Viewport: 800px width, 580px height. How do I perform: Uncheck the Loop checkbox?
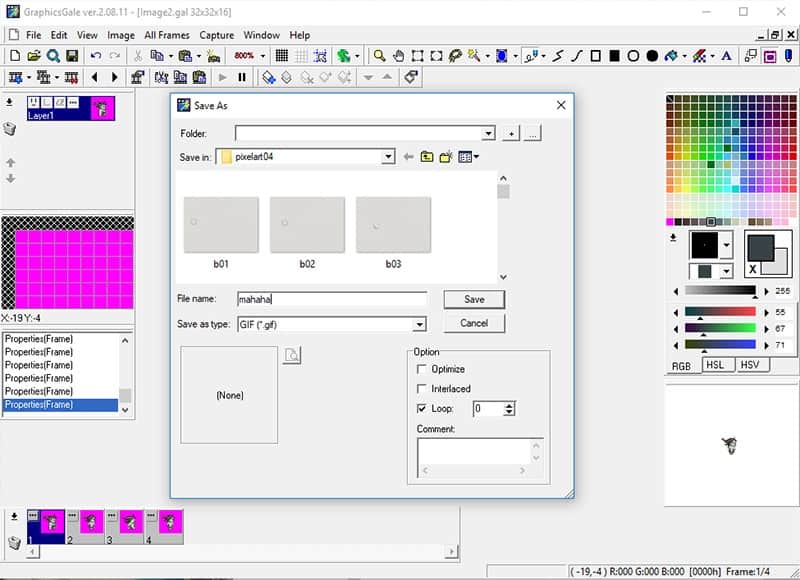[421, 408]
